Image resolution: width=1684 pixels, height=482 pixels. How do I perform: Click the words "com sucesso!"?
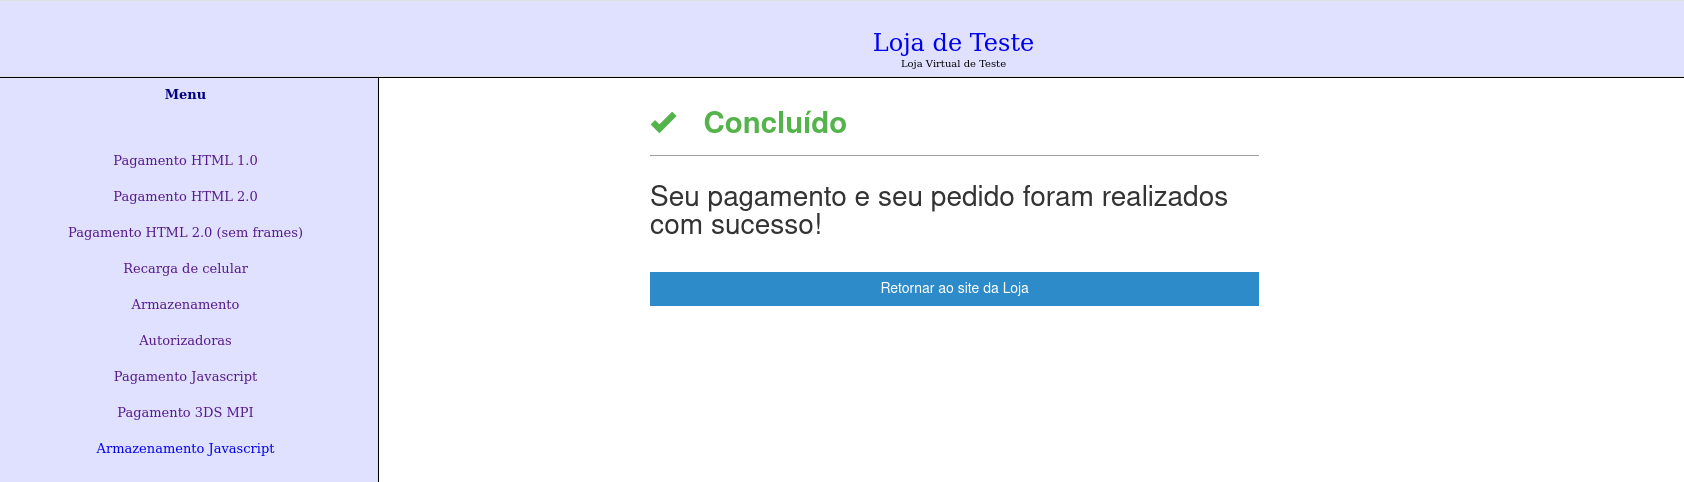click(x=735, y=225)
